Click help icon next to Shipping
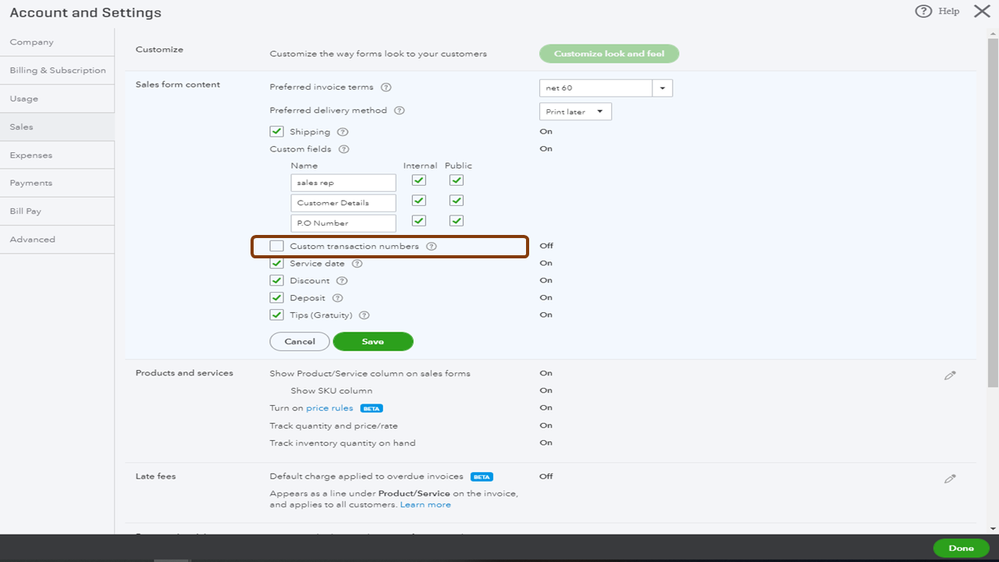Viewport: 999px width, 562px height. point(343,132)
